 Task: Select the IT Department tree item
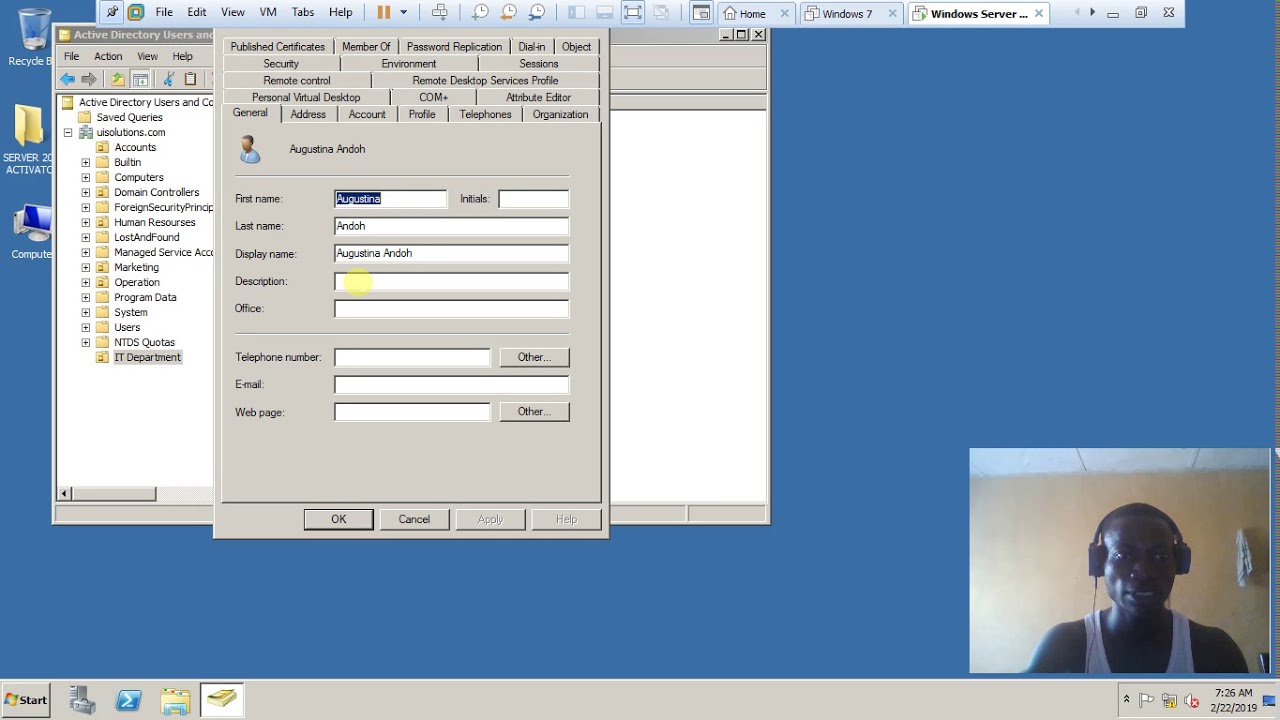147,357
